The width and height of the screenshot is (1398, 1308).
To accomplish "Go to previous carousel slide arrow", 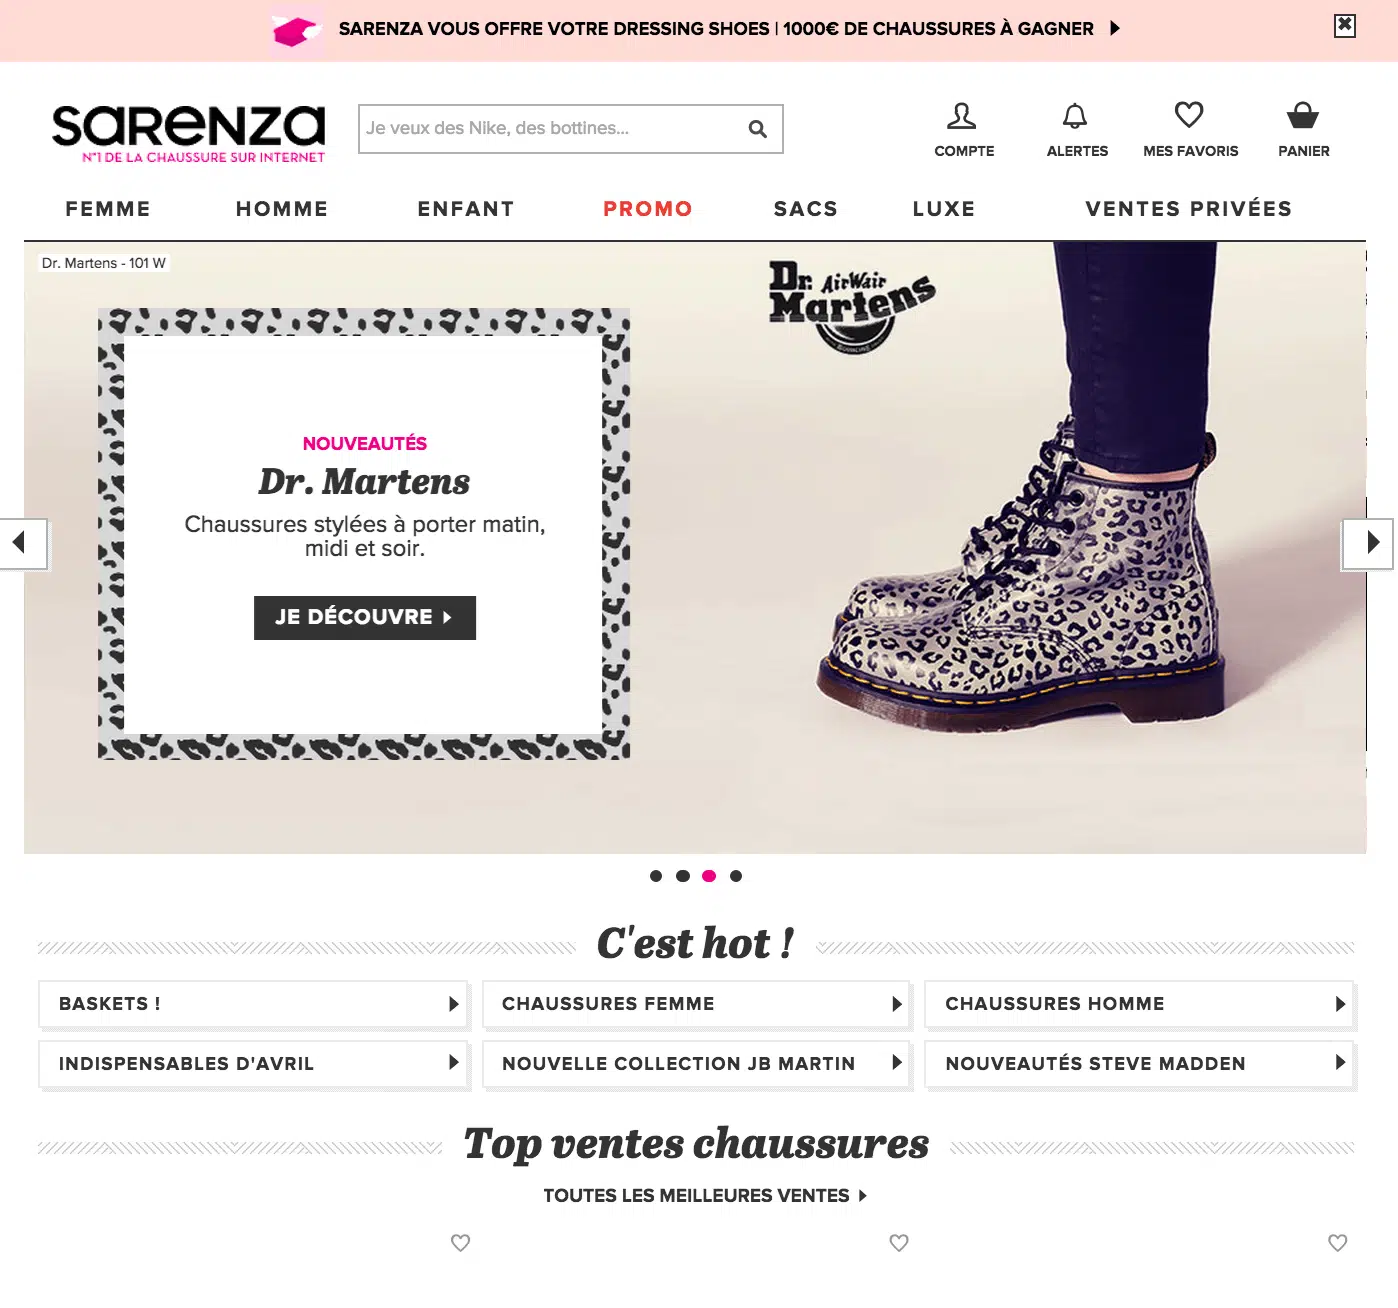I will [x=22, y=544].
